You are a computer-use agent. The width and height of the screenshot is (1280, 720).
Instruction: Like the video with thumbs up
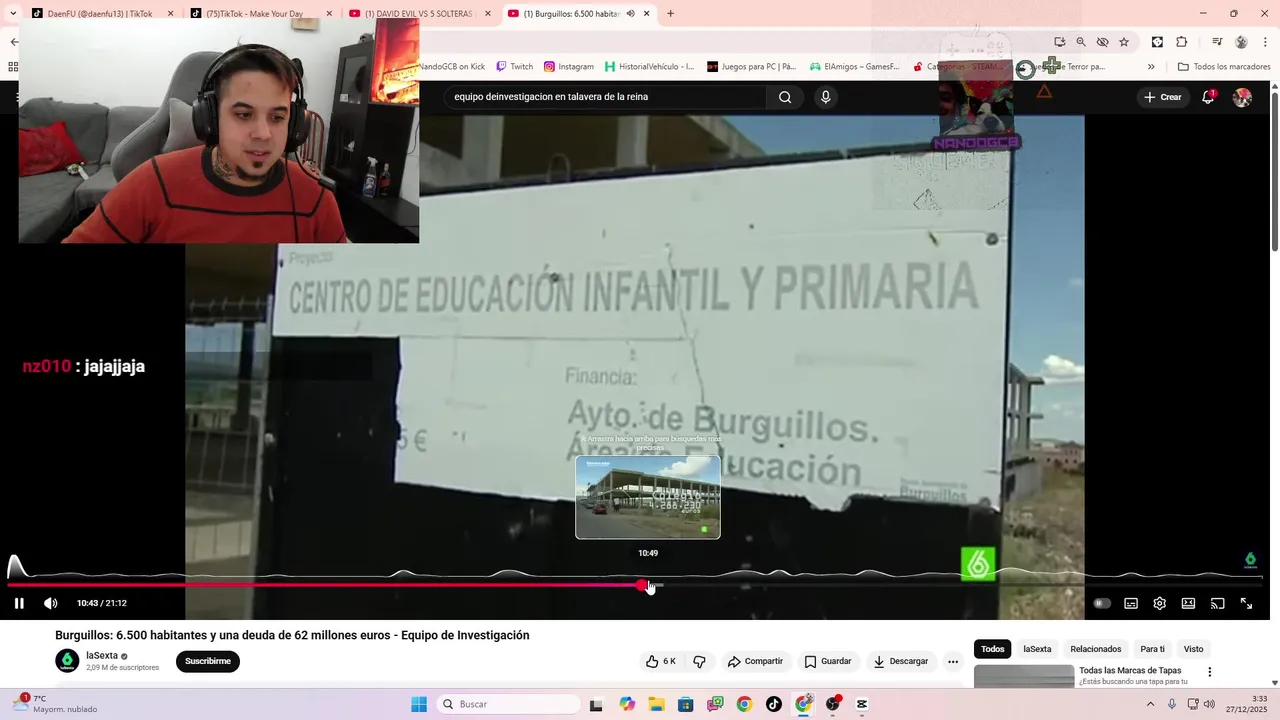pos(661,661)
